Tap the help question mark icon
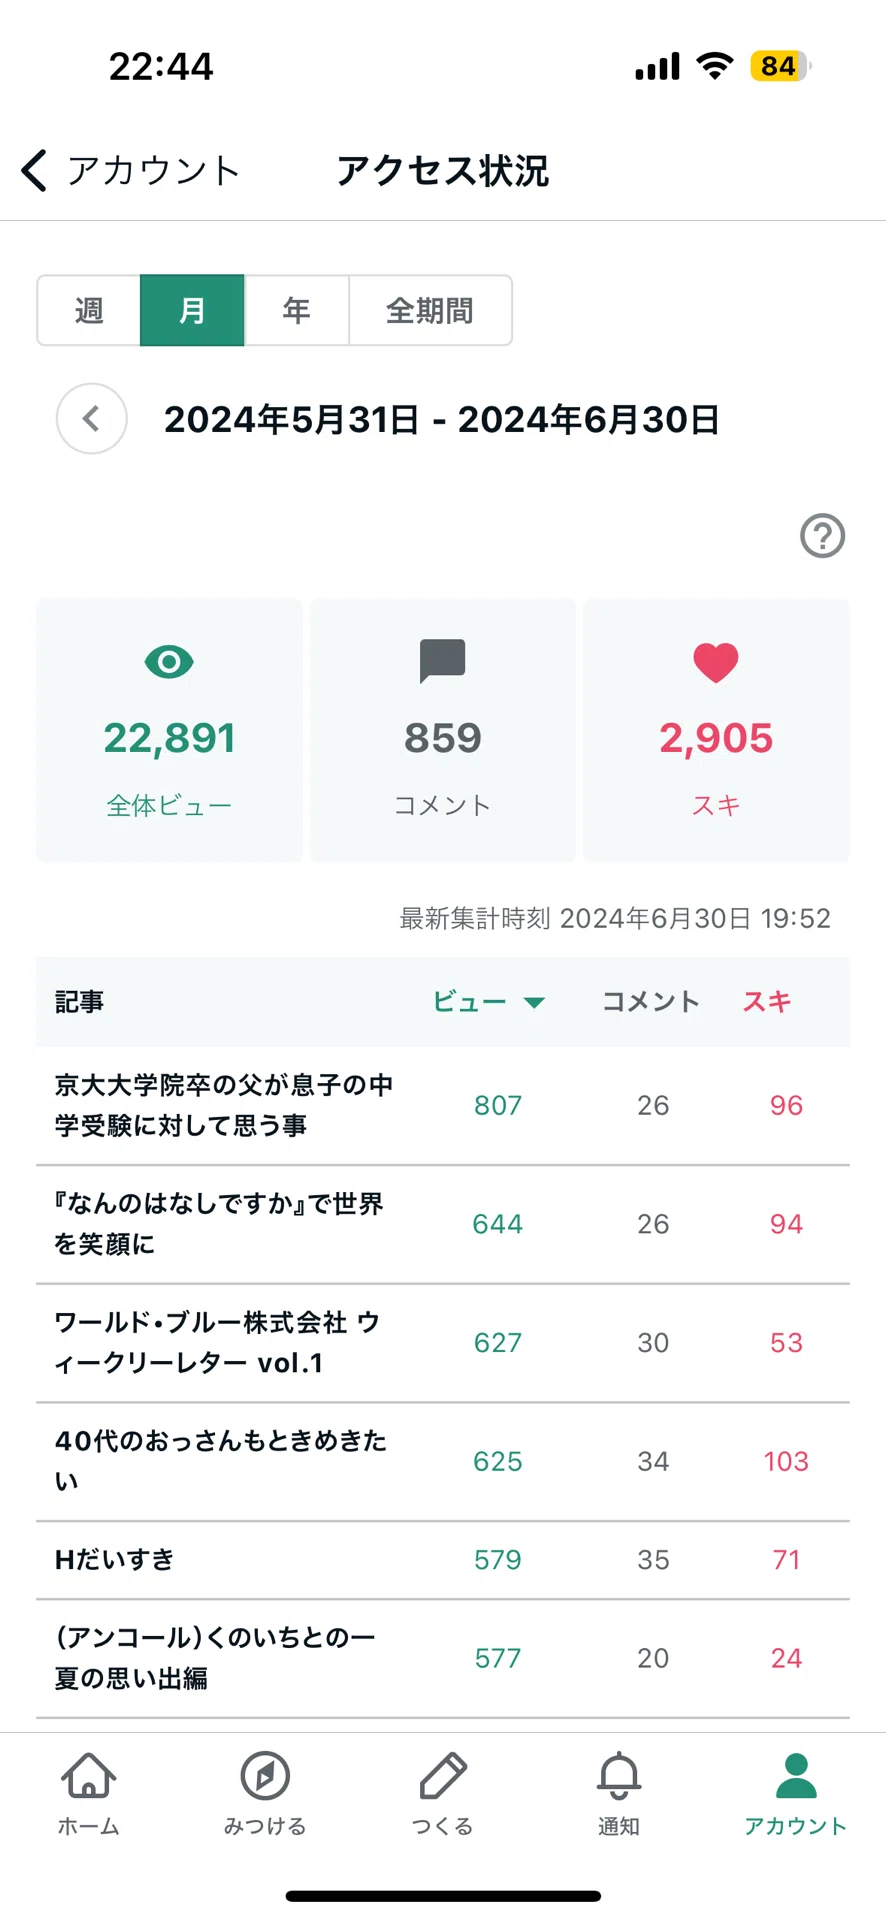 [822, 536]
